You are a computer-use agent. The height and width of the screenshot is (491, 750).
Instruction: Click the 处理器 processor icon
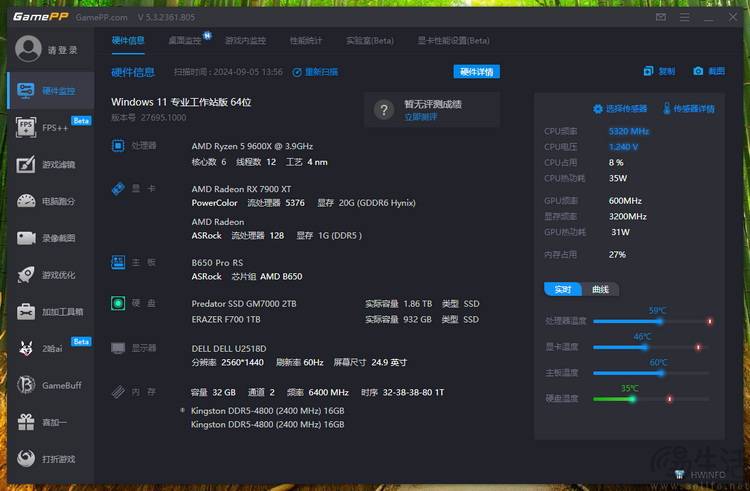coord(118,145)
